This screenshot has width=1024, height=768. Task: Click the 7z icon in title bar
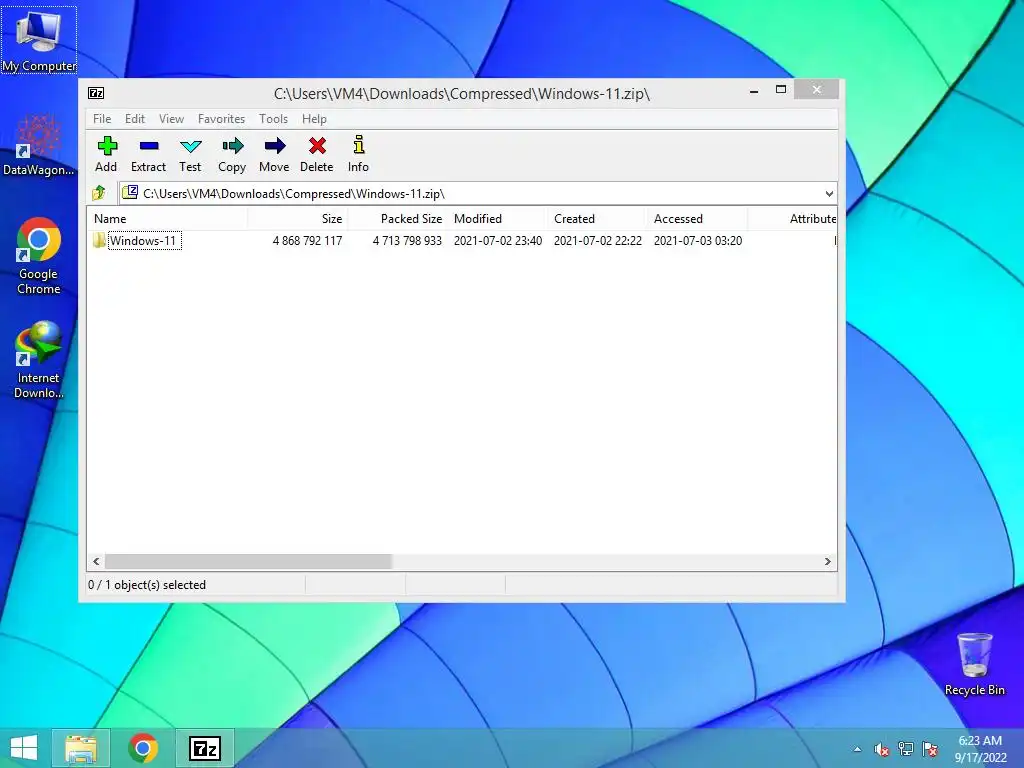pyautogui.click(x=96, y=93)
